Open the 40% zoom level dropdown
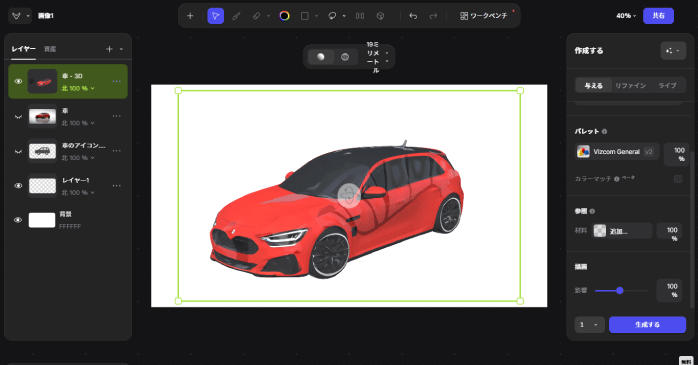Screen dimensions: 698x365 coord(626,16)
